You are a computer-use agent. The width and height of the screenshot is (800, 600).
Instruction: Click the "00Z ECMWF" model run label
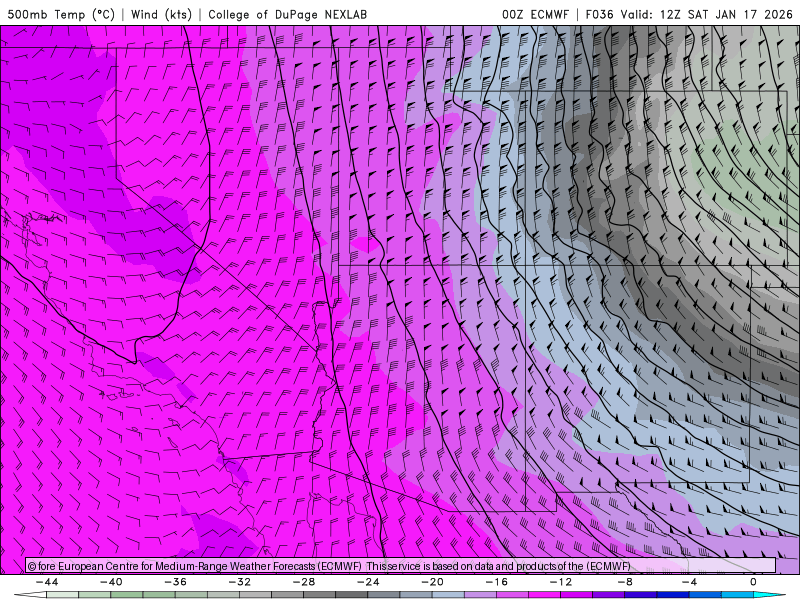[x=535, y=14]
